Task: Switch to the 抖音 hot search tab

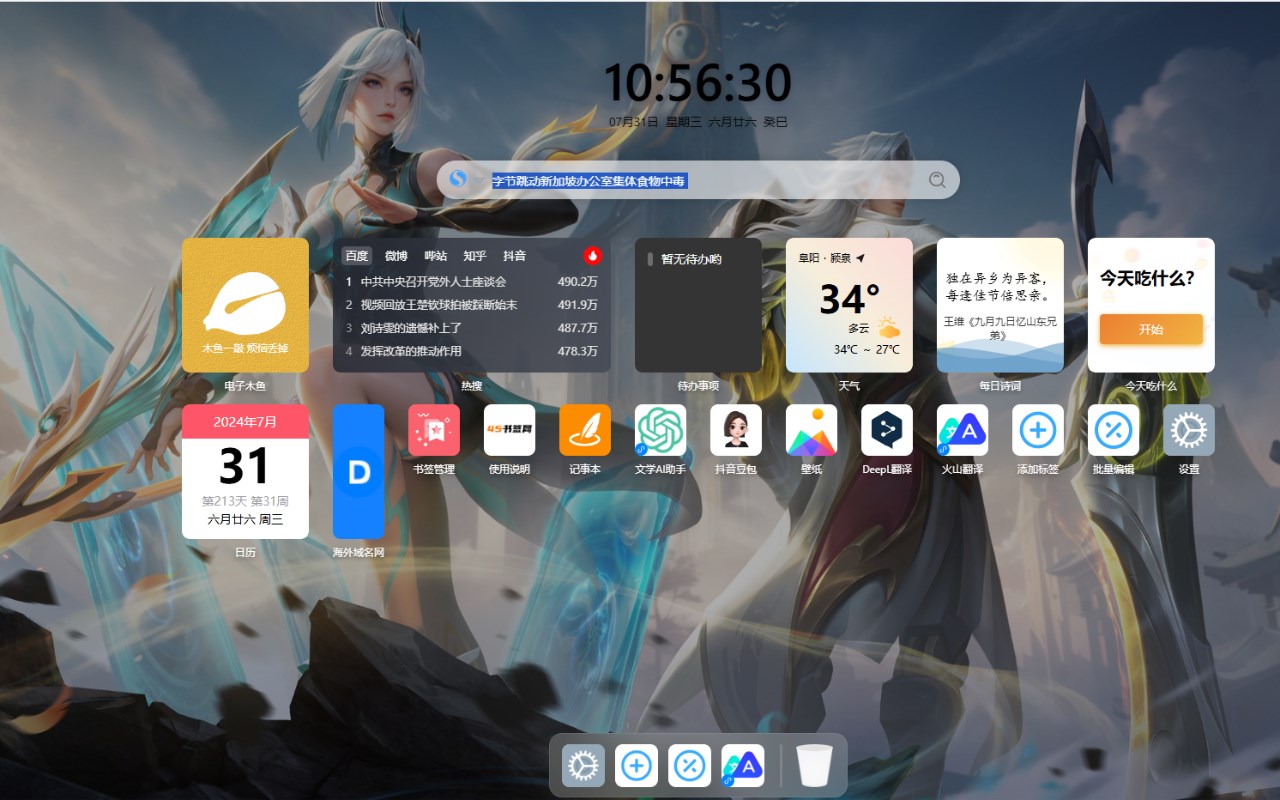Action: pos(514,256)
